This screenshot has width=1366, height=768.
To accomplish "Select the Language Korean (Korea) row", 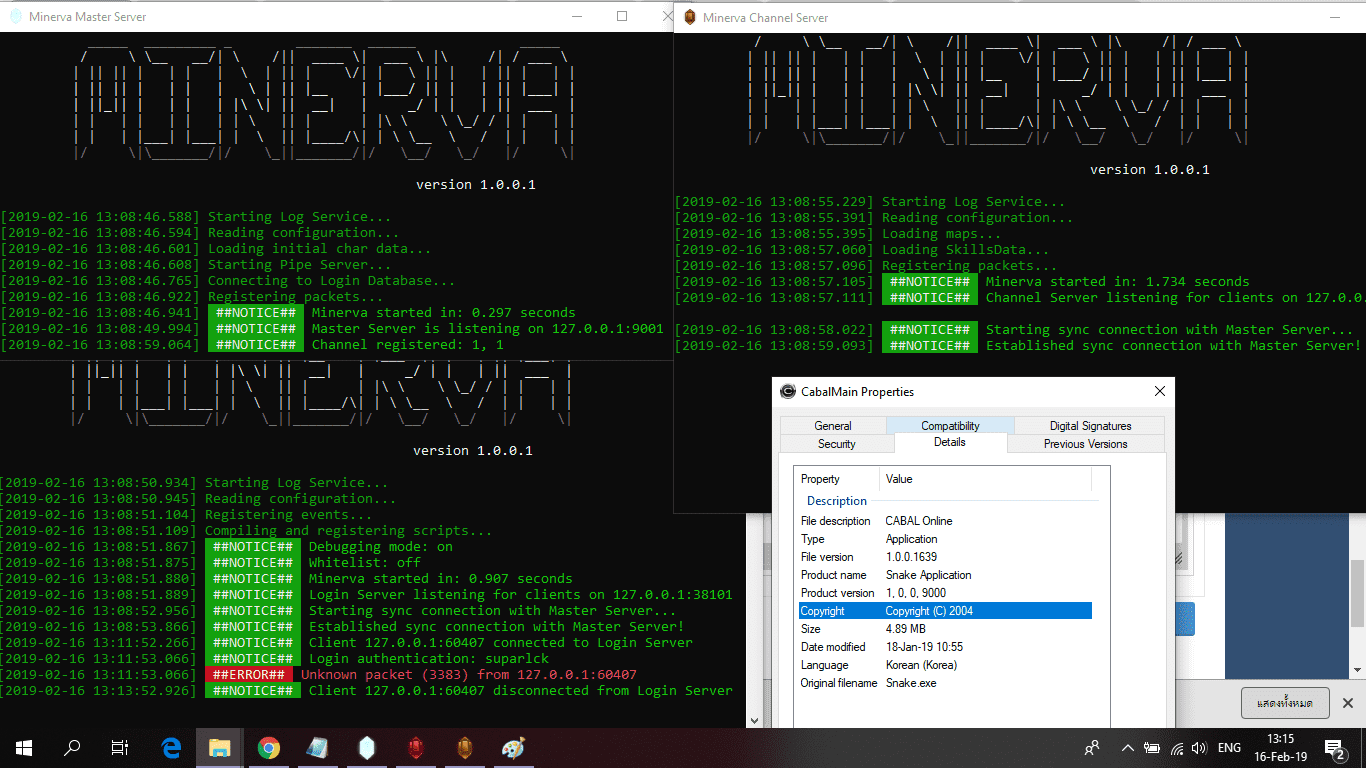I will [945, 665].
